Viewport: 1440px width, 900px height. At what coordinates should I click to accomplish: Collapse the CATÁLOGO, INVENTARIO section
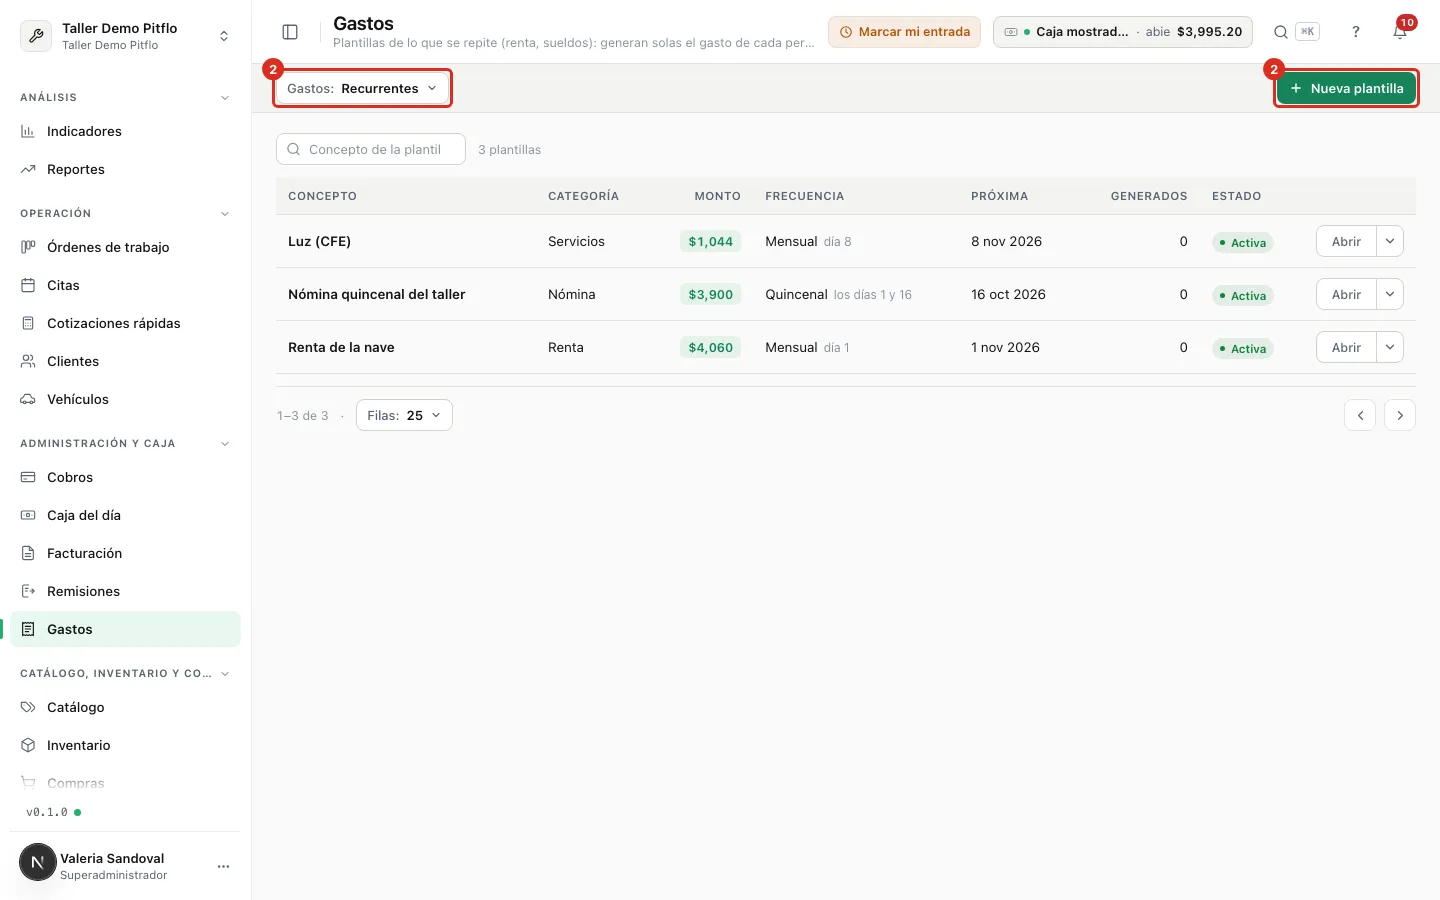225,674
